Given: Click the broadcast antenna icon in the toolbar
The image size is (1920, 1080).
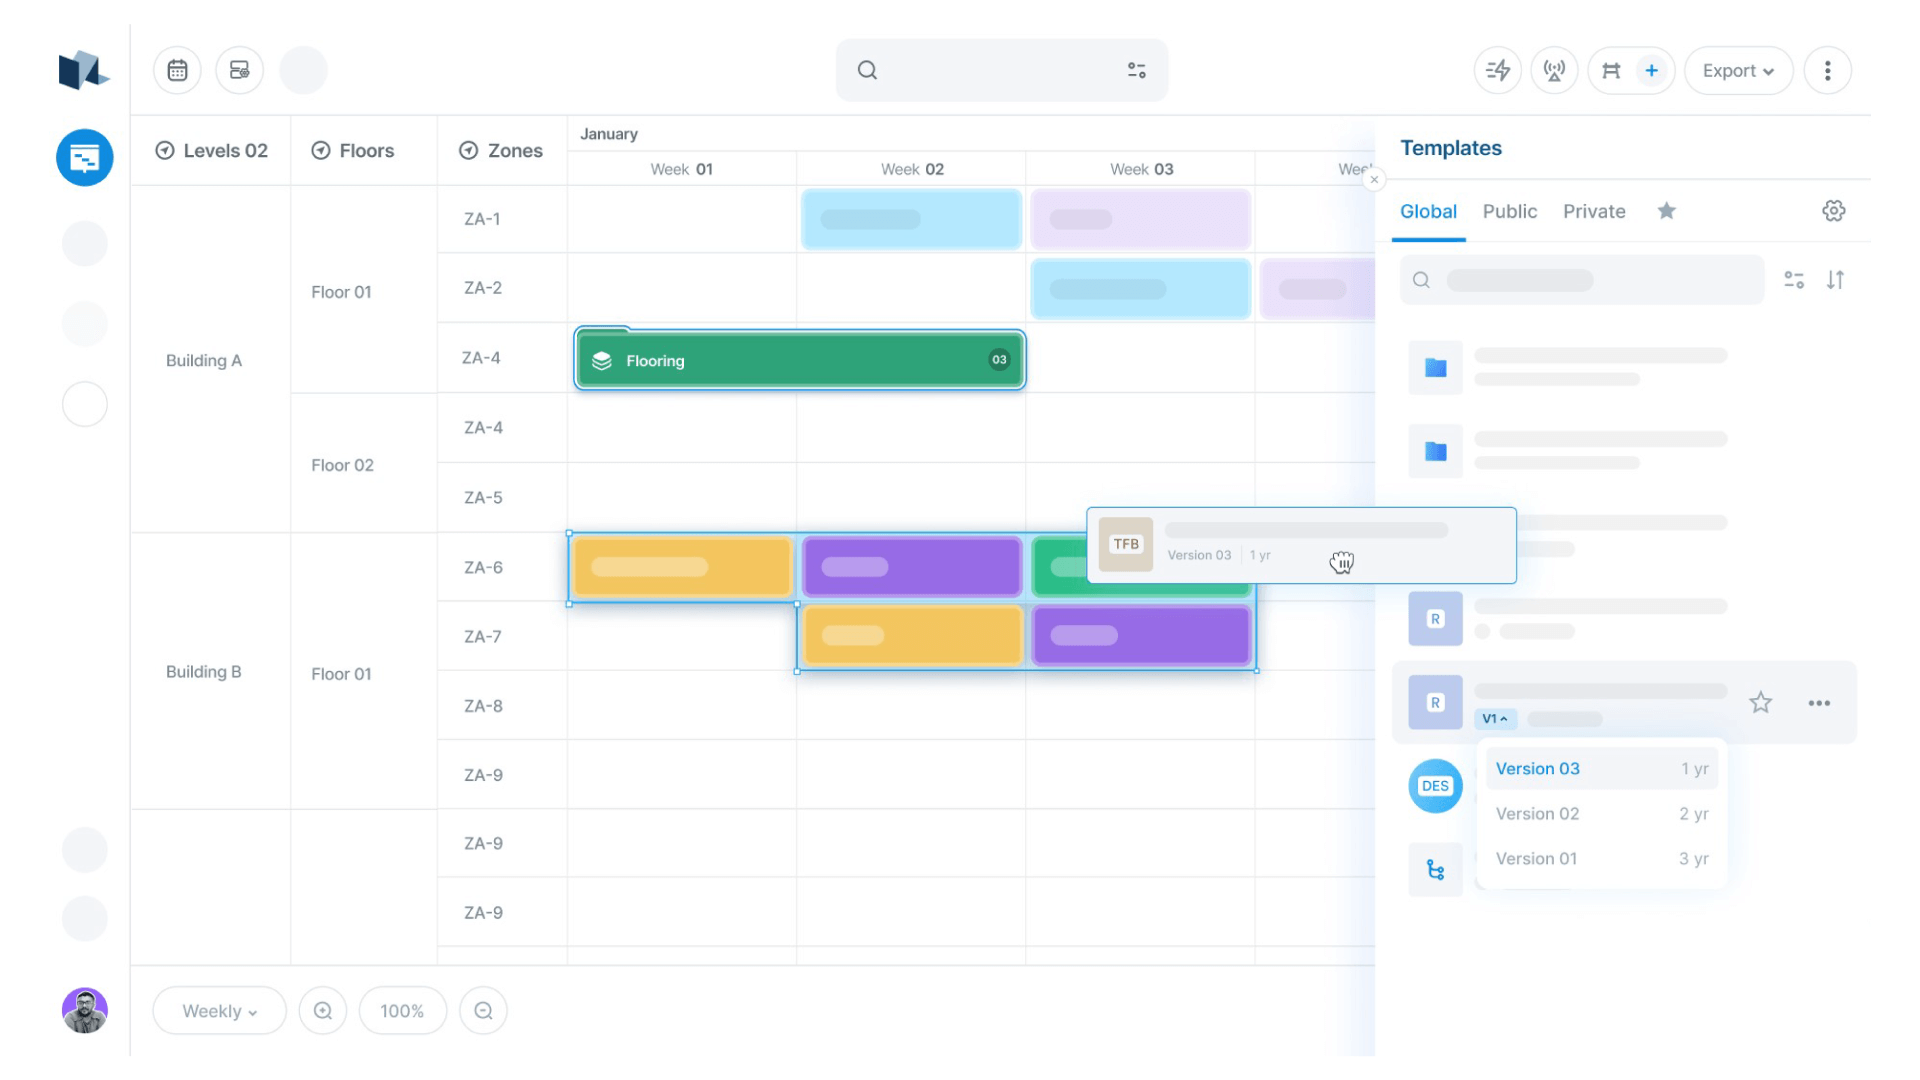Looking at the screenshot, I should (x=1554, y=70).
